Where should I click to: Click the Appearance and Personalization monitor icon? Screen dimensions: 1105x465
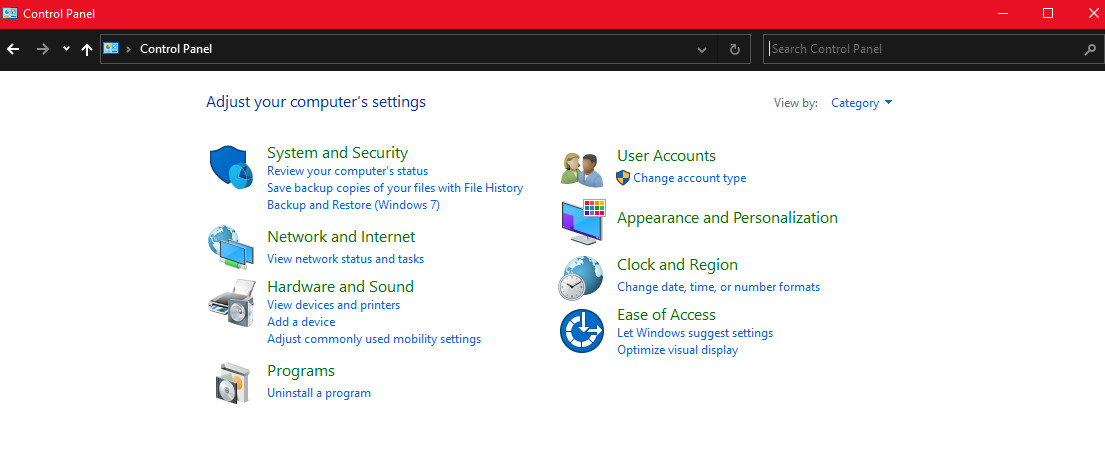point(582,221)
